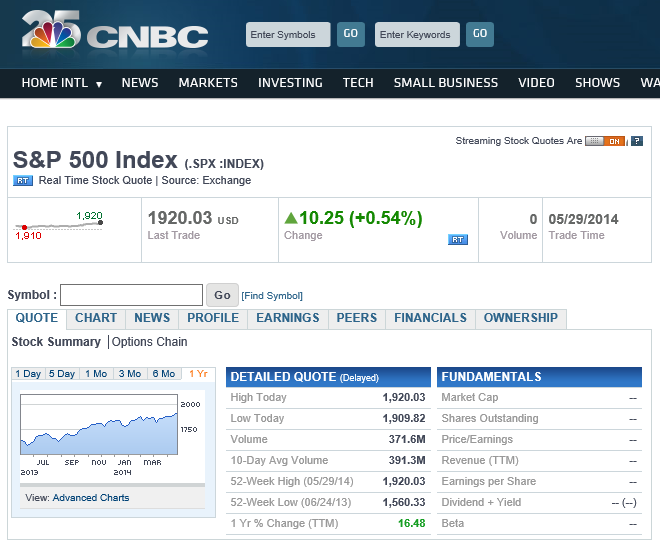Switch to the CHART tab
The height and width of the screenshot is (548, 660).
(96, 318)
